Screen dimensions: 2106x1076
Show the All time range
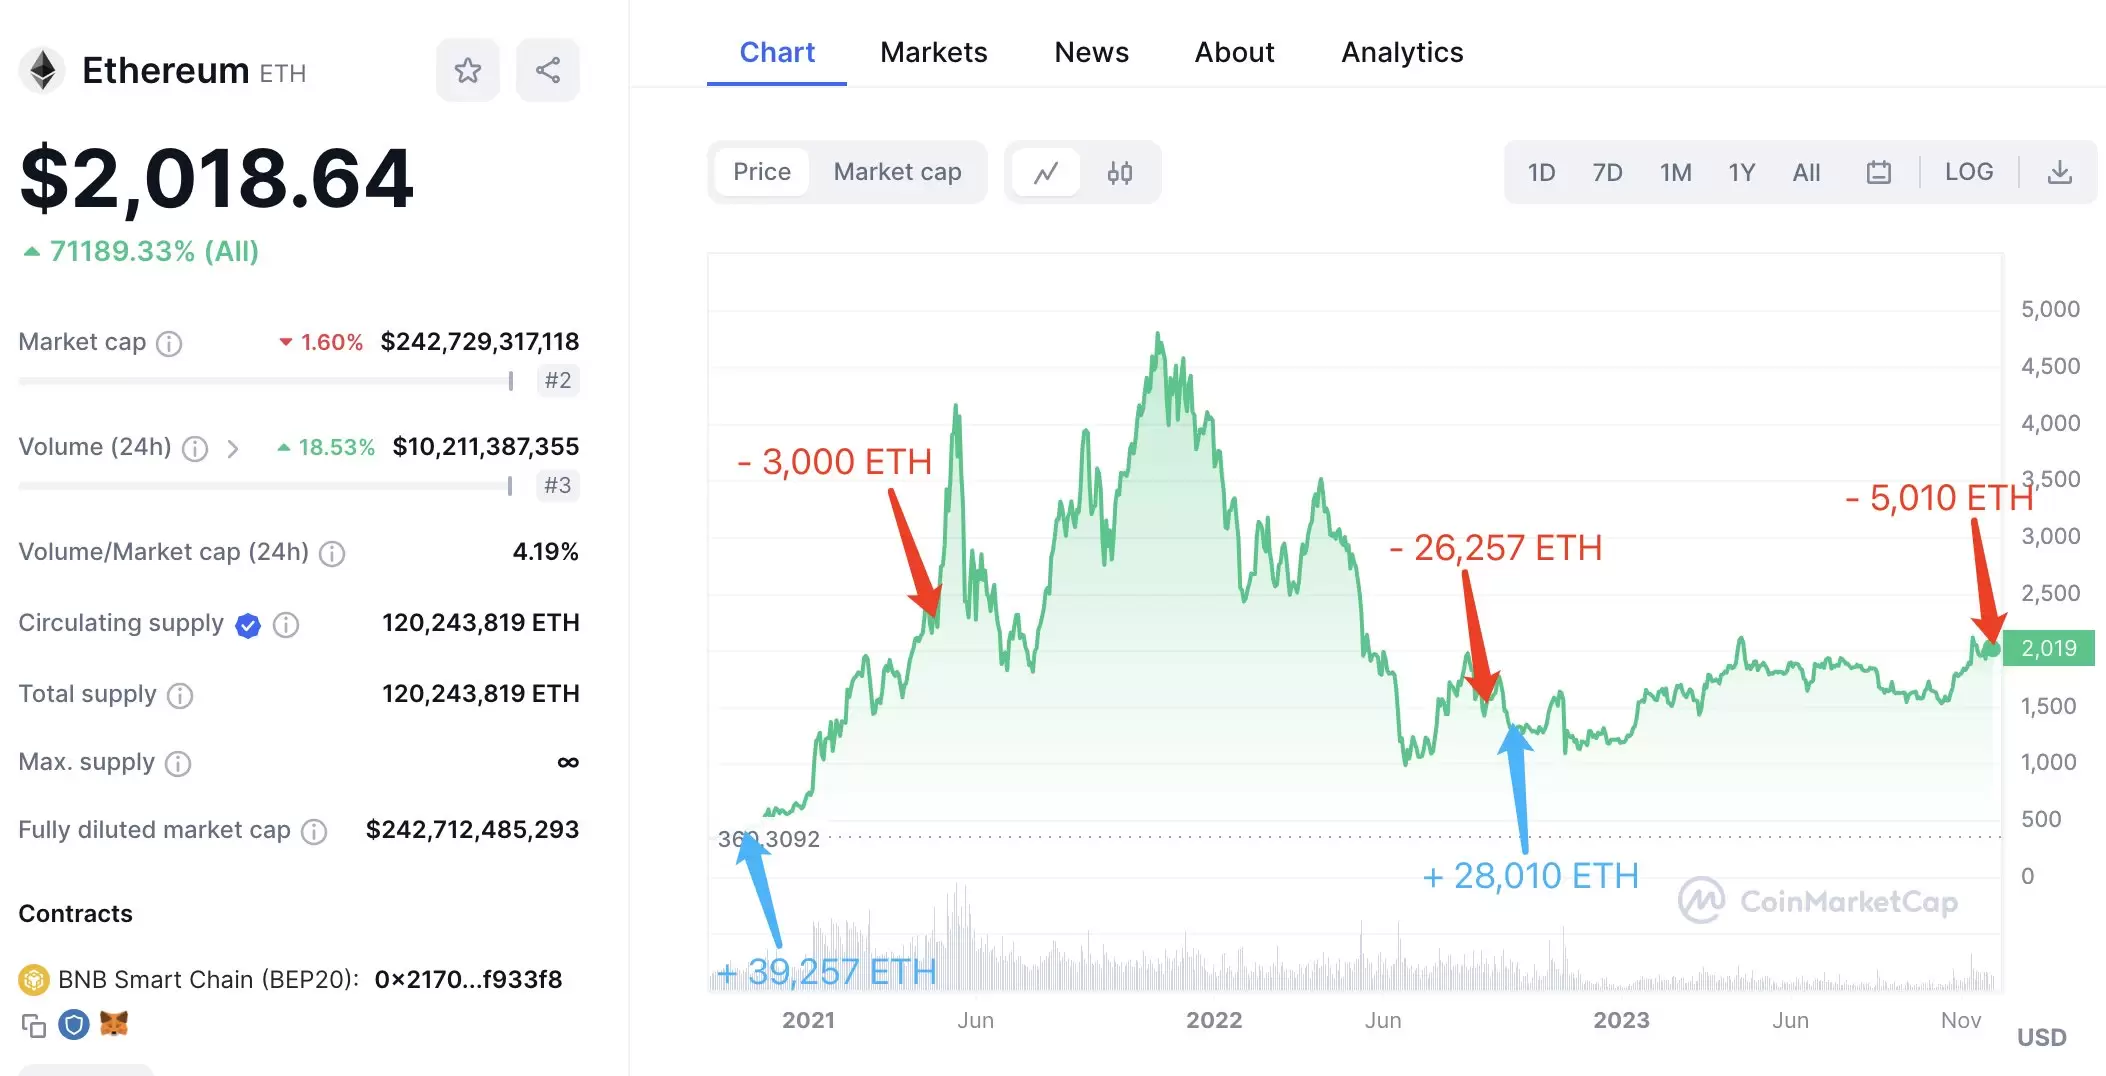click(1806, 173)
